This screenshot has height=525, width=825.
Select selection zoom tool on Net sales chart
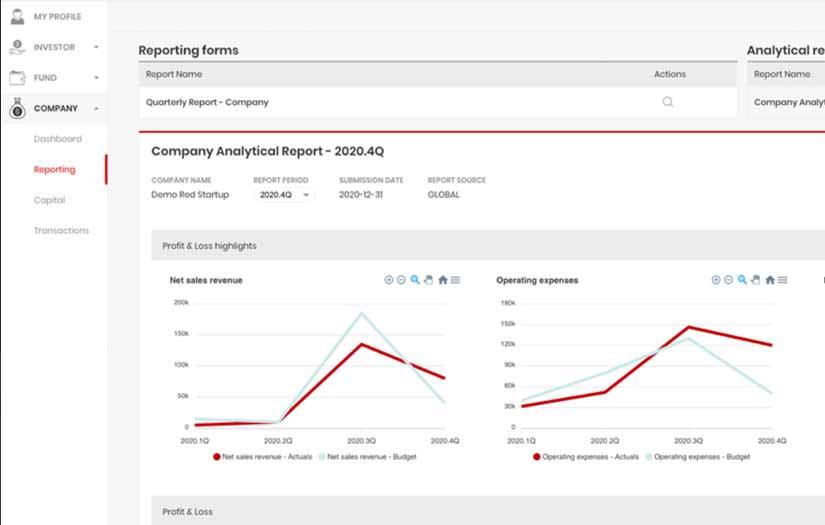tap(415, 280)
